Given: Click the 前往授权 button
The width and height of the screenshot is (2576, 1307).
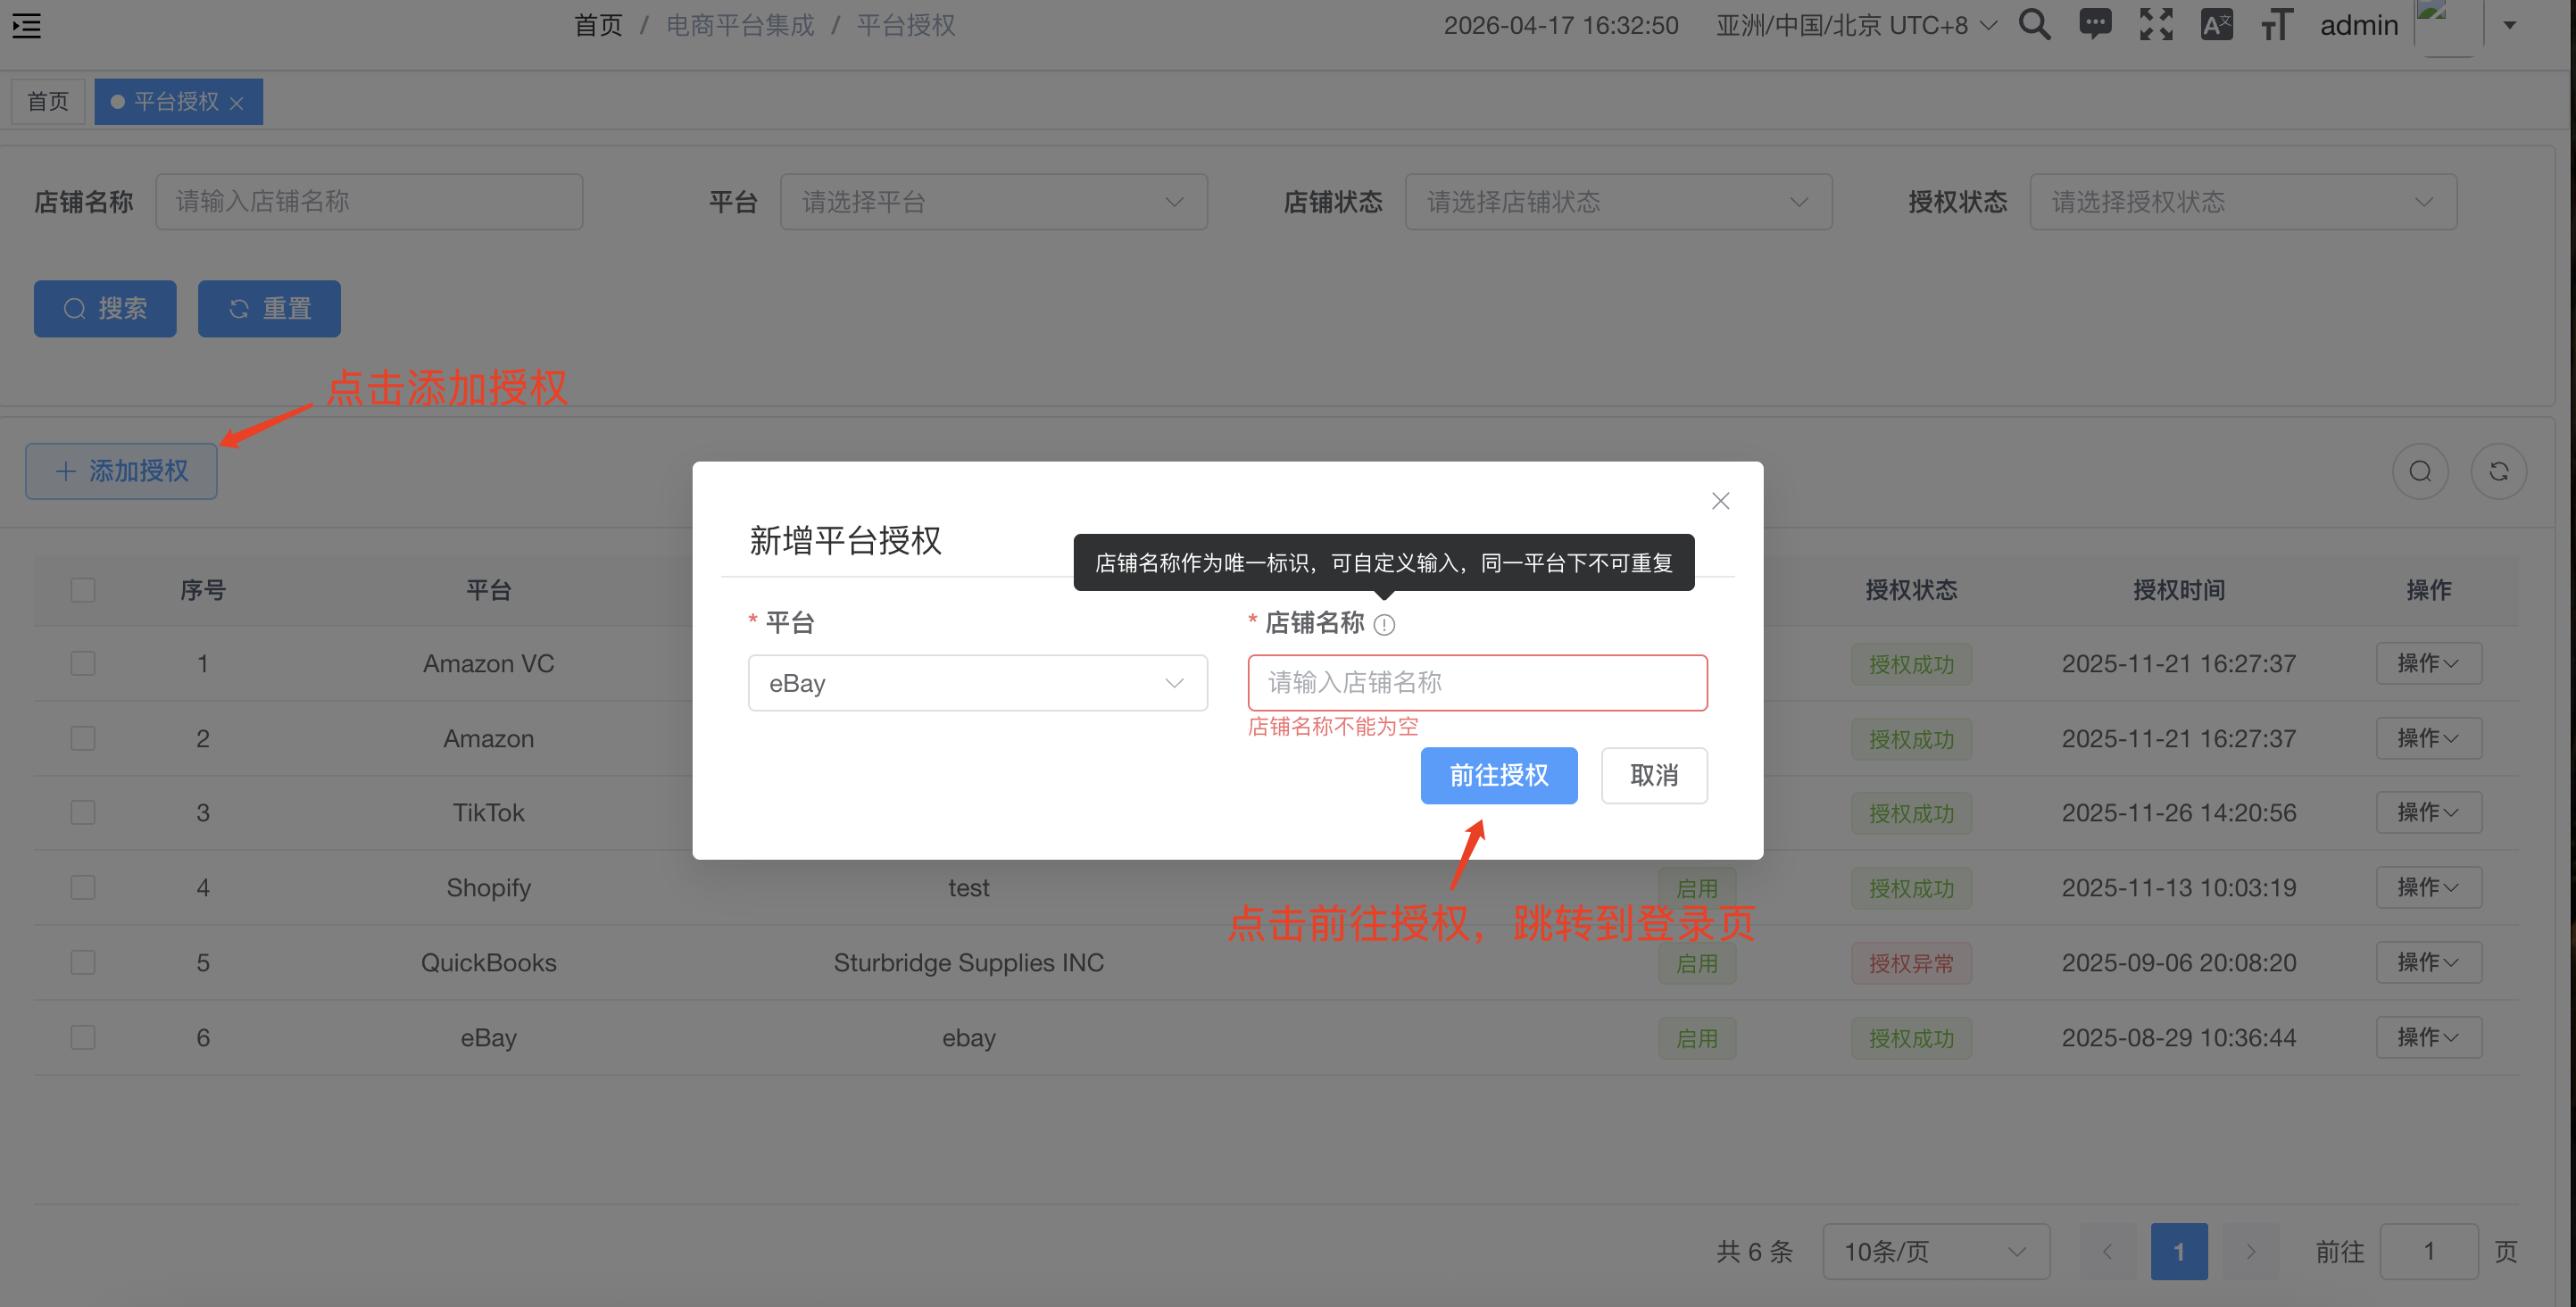Looking at the screenshot, I should (x=1498, y=776).
